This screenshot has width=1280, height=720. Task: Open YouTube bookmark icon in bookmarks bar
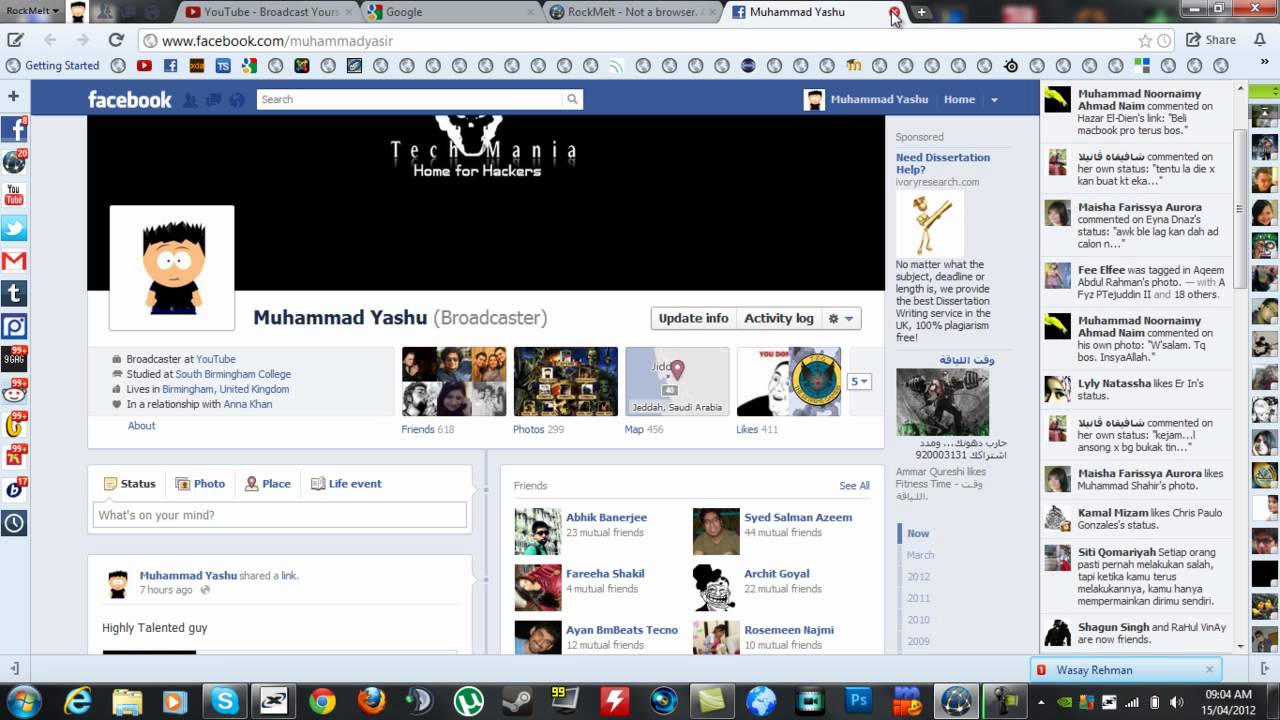coord(144,65)
